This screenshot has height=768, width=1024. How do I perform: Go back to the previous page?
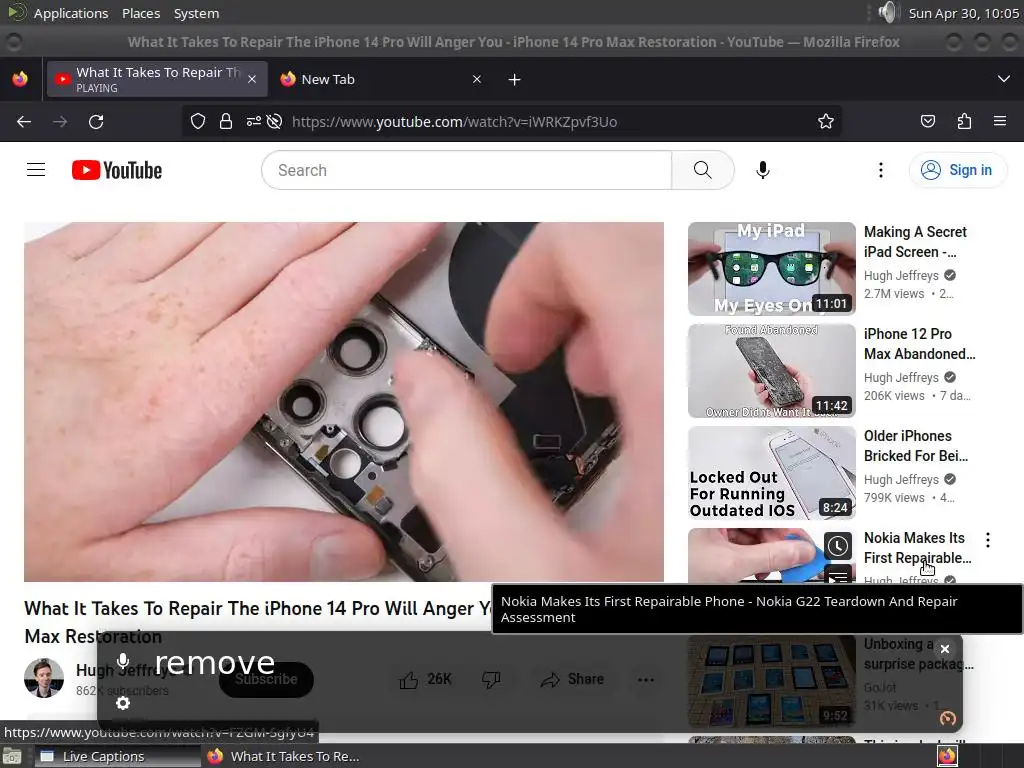click(24, 121)
